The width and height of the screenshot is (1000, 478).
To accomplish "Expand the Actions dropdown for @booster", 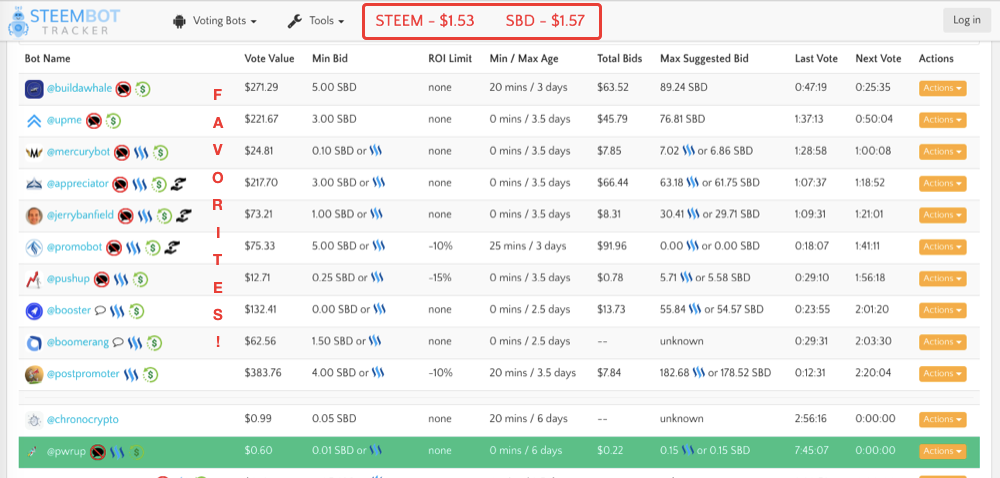I will point(942,311).
